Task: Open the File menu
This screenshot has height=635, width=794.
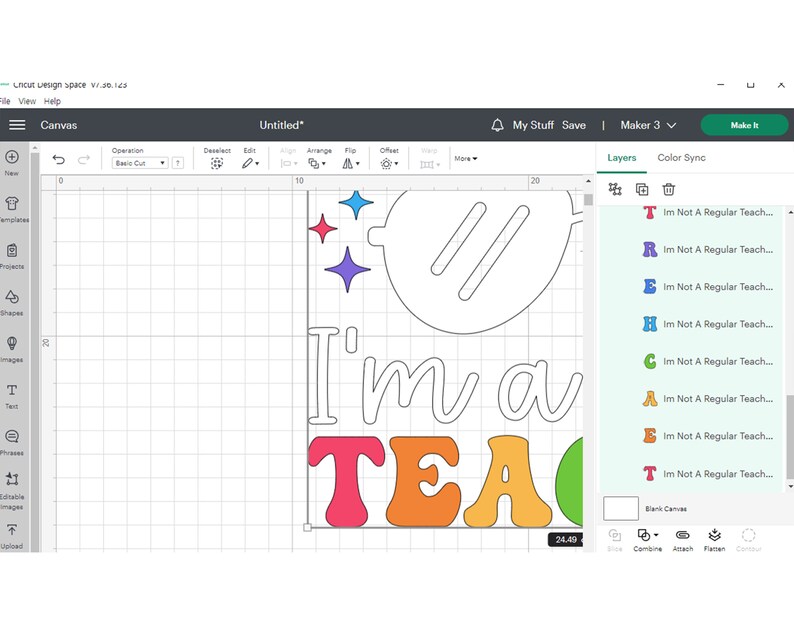Action: (5, 101)
